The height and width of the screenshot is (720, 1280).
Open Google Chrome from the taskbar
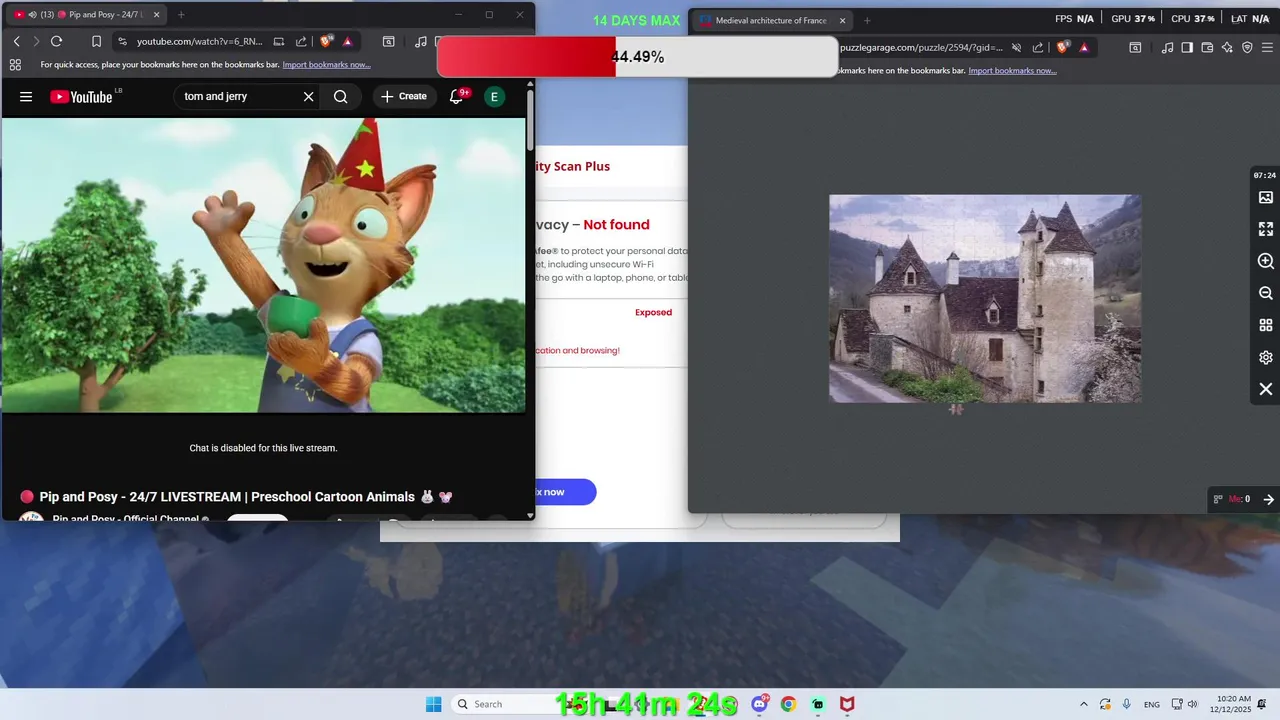(x=788, y=704)
